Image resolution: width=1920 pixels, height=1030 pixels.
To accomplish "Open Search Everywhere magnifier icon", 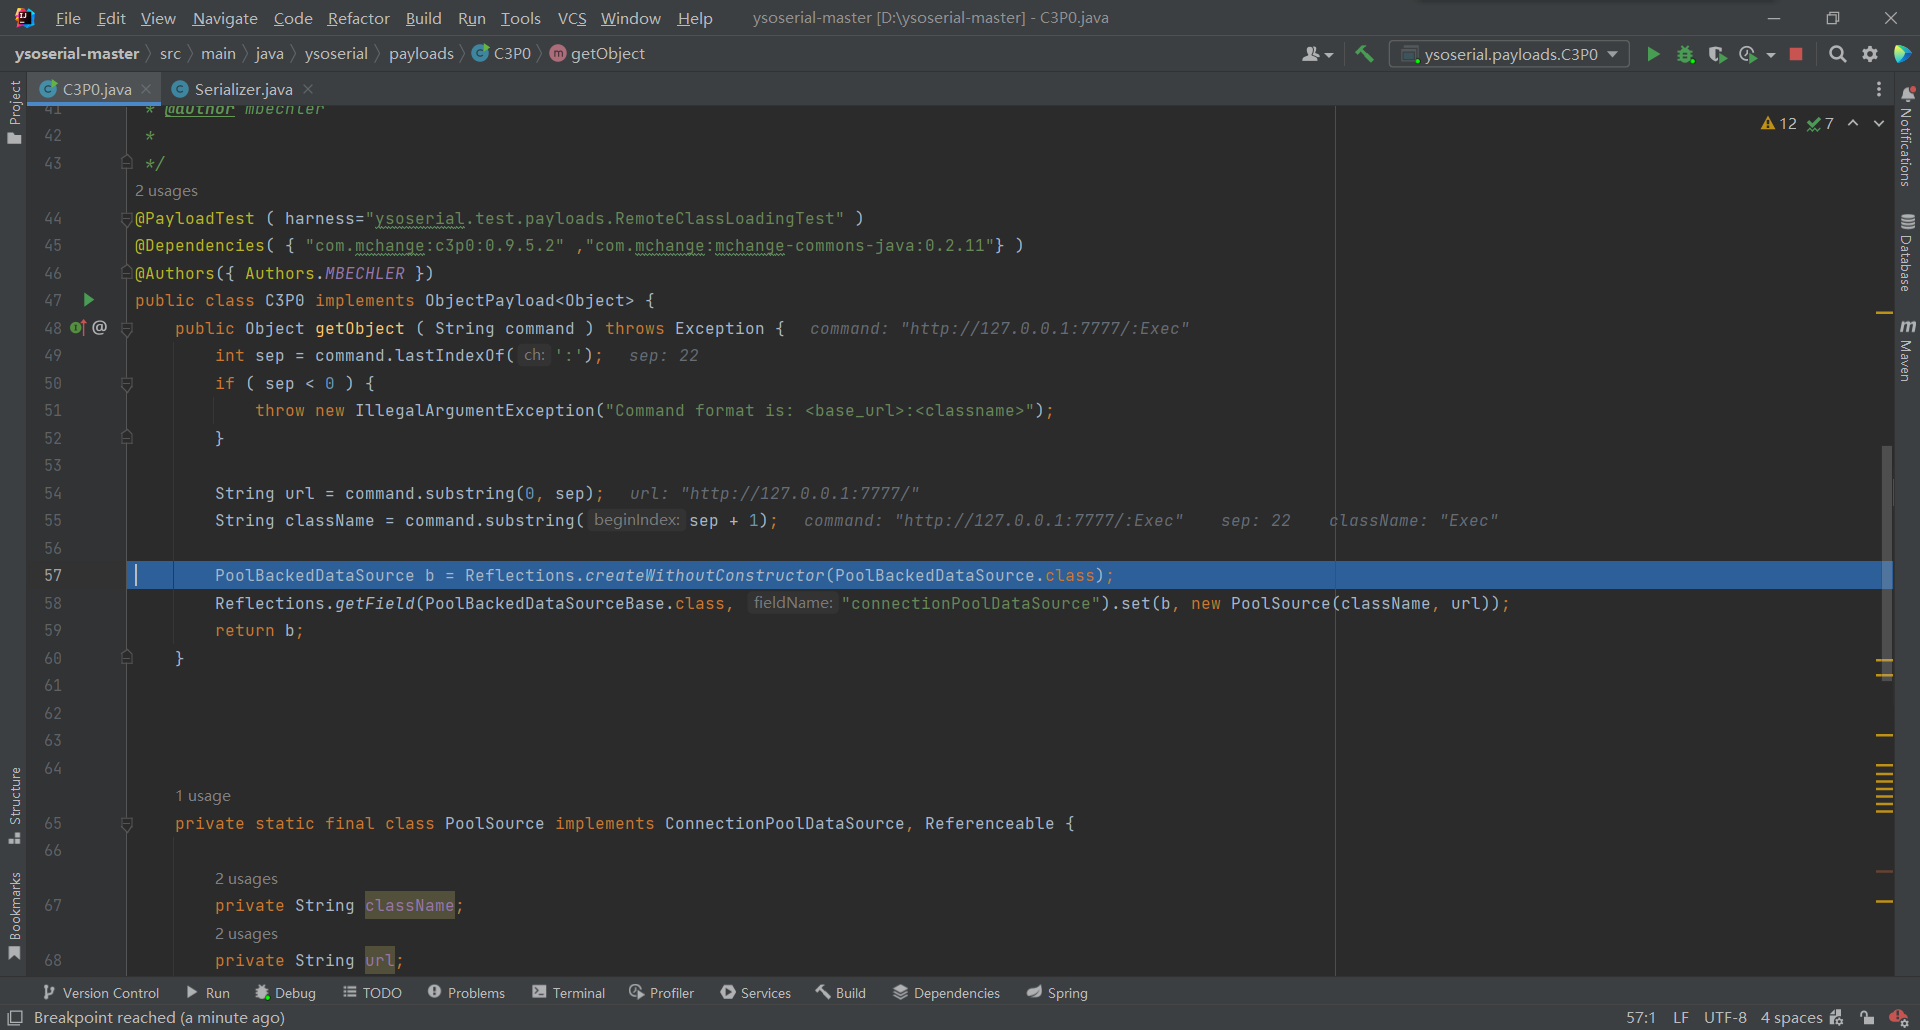I will (x=1837, y=54).
